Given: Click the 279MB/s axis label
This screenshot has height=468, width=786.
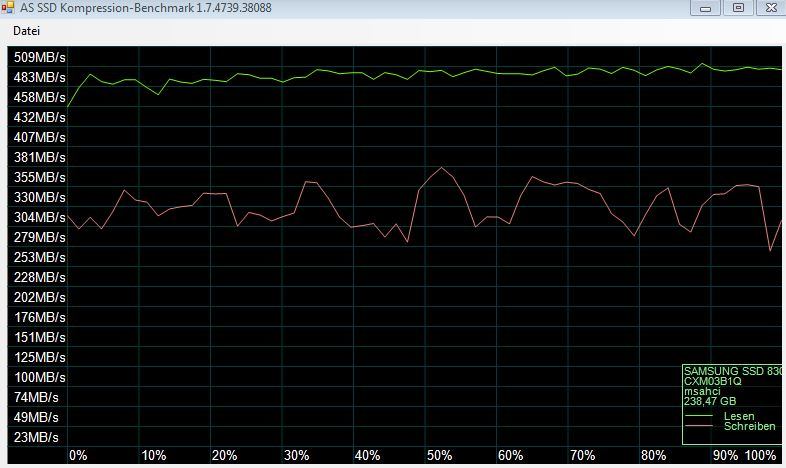Looking at the screenshot, I should tap(40, 237).
